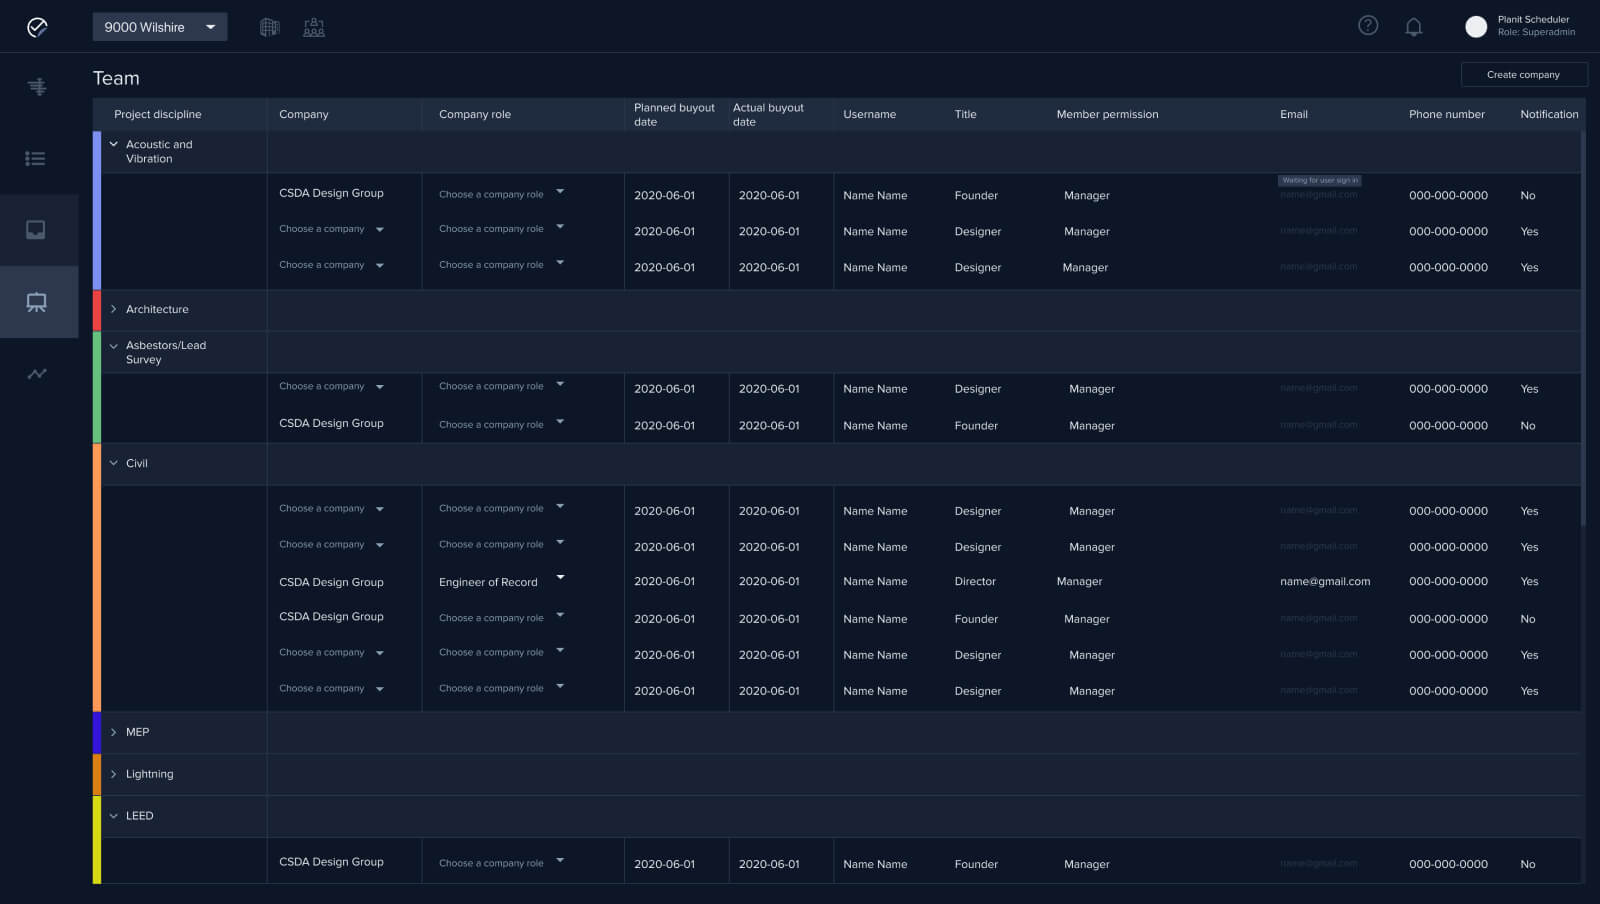Open the inbox sidebar icon
This screenshot has width=1600, height=904.
click(36, 230)
